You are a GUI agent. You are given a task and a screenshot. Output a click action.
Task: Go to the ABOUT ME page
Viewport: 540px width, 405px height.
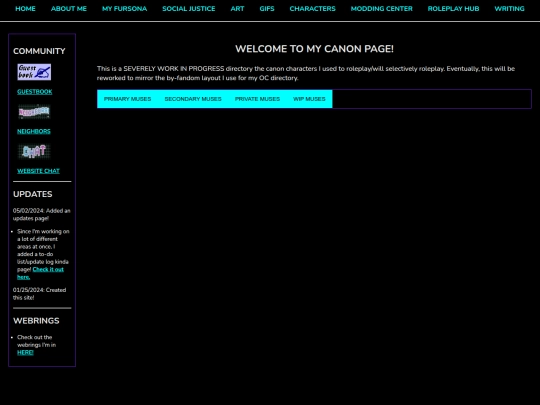click(69, 9)
